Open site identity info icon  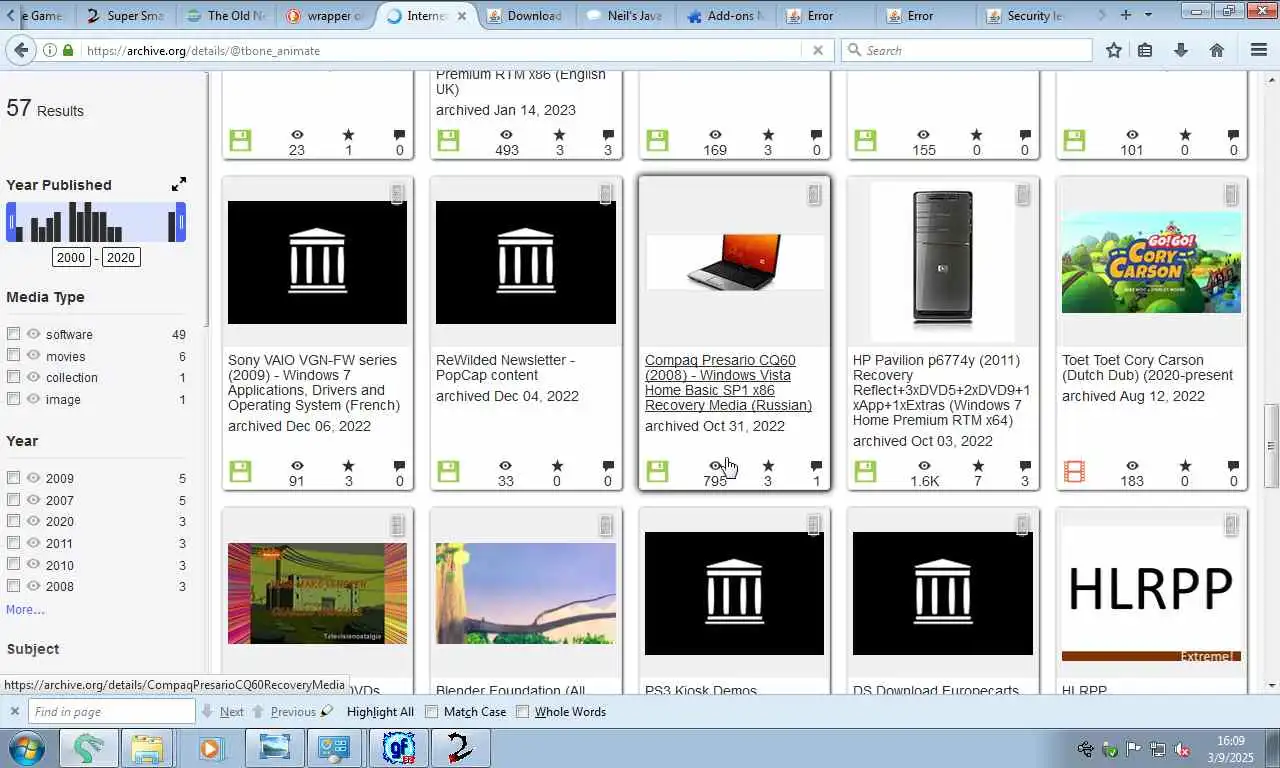click(x=50, y=50)
